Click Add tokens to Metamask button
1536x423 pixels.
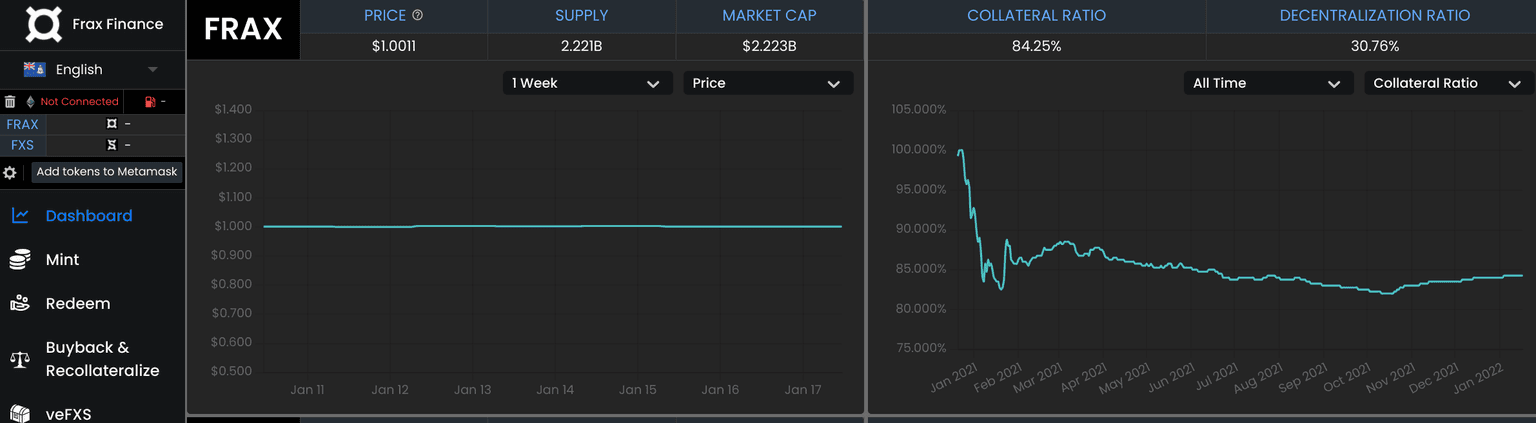coord(106,172)
